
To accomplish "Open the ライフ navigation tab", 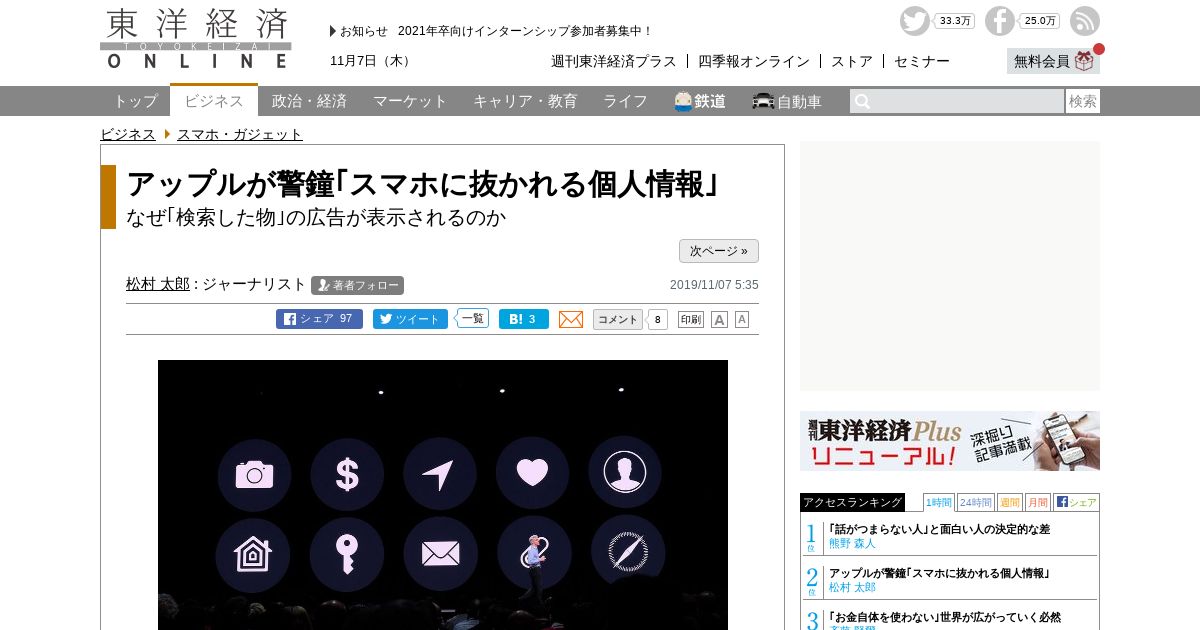I will (x=625, y=101).
